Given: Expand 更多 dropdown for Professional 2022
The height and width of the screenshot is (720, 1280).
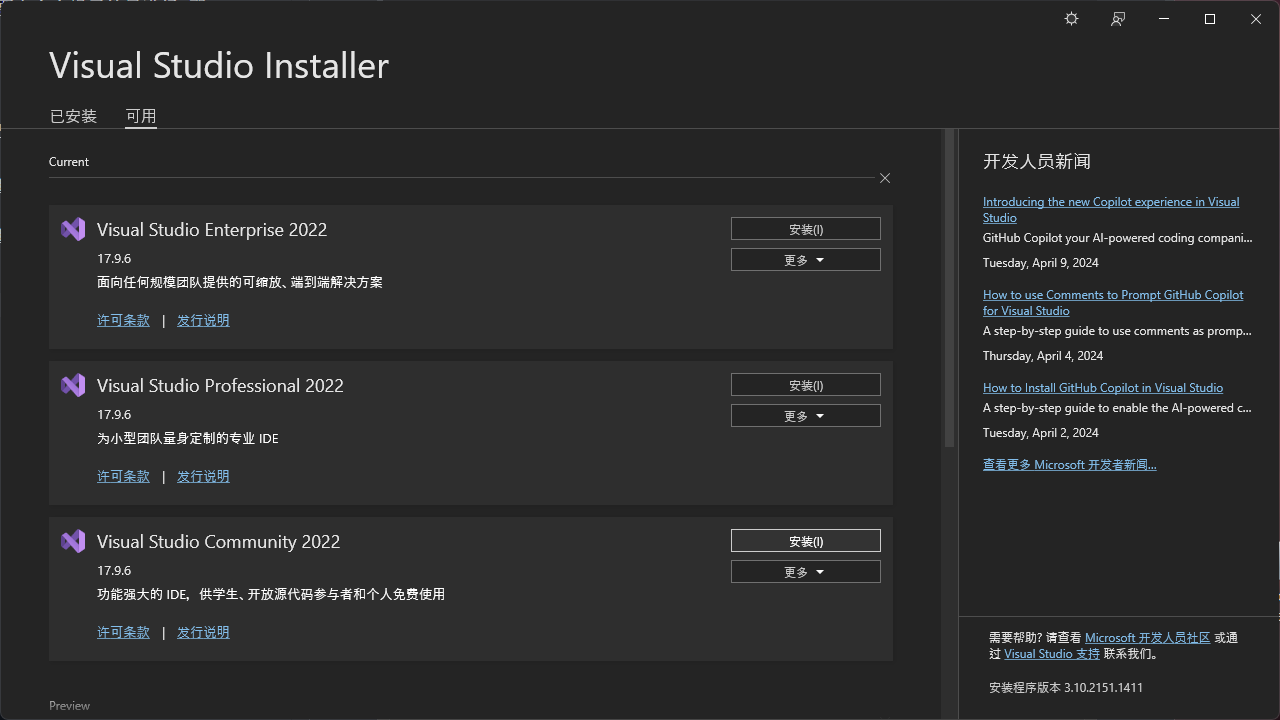Looking at the screenshot, I should point(805,416).
